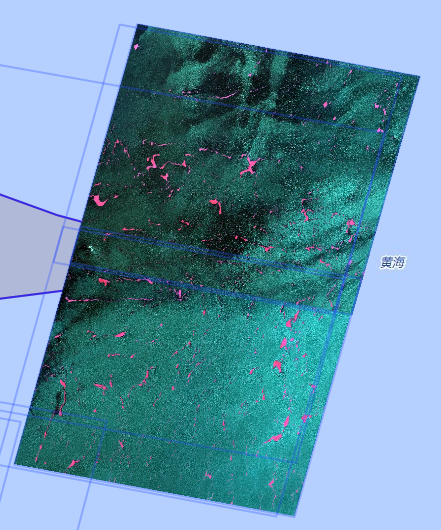Click the bright white spot on left side
Image resolution: width=441 pixels, height=530 pixels.
pyautogui.click(x=90, y=249)
